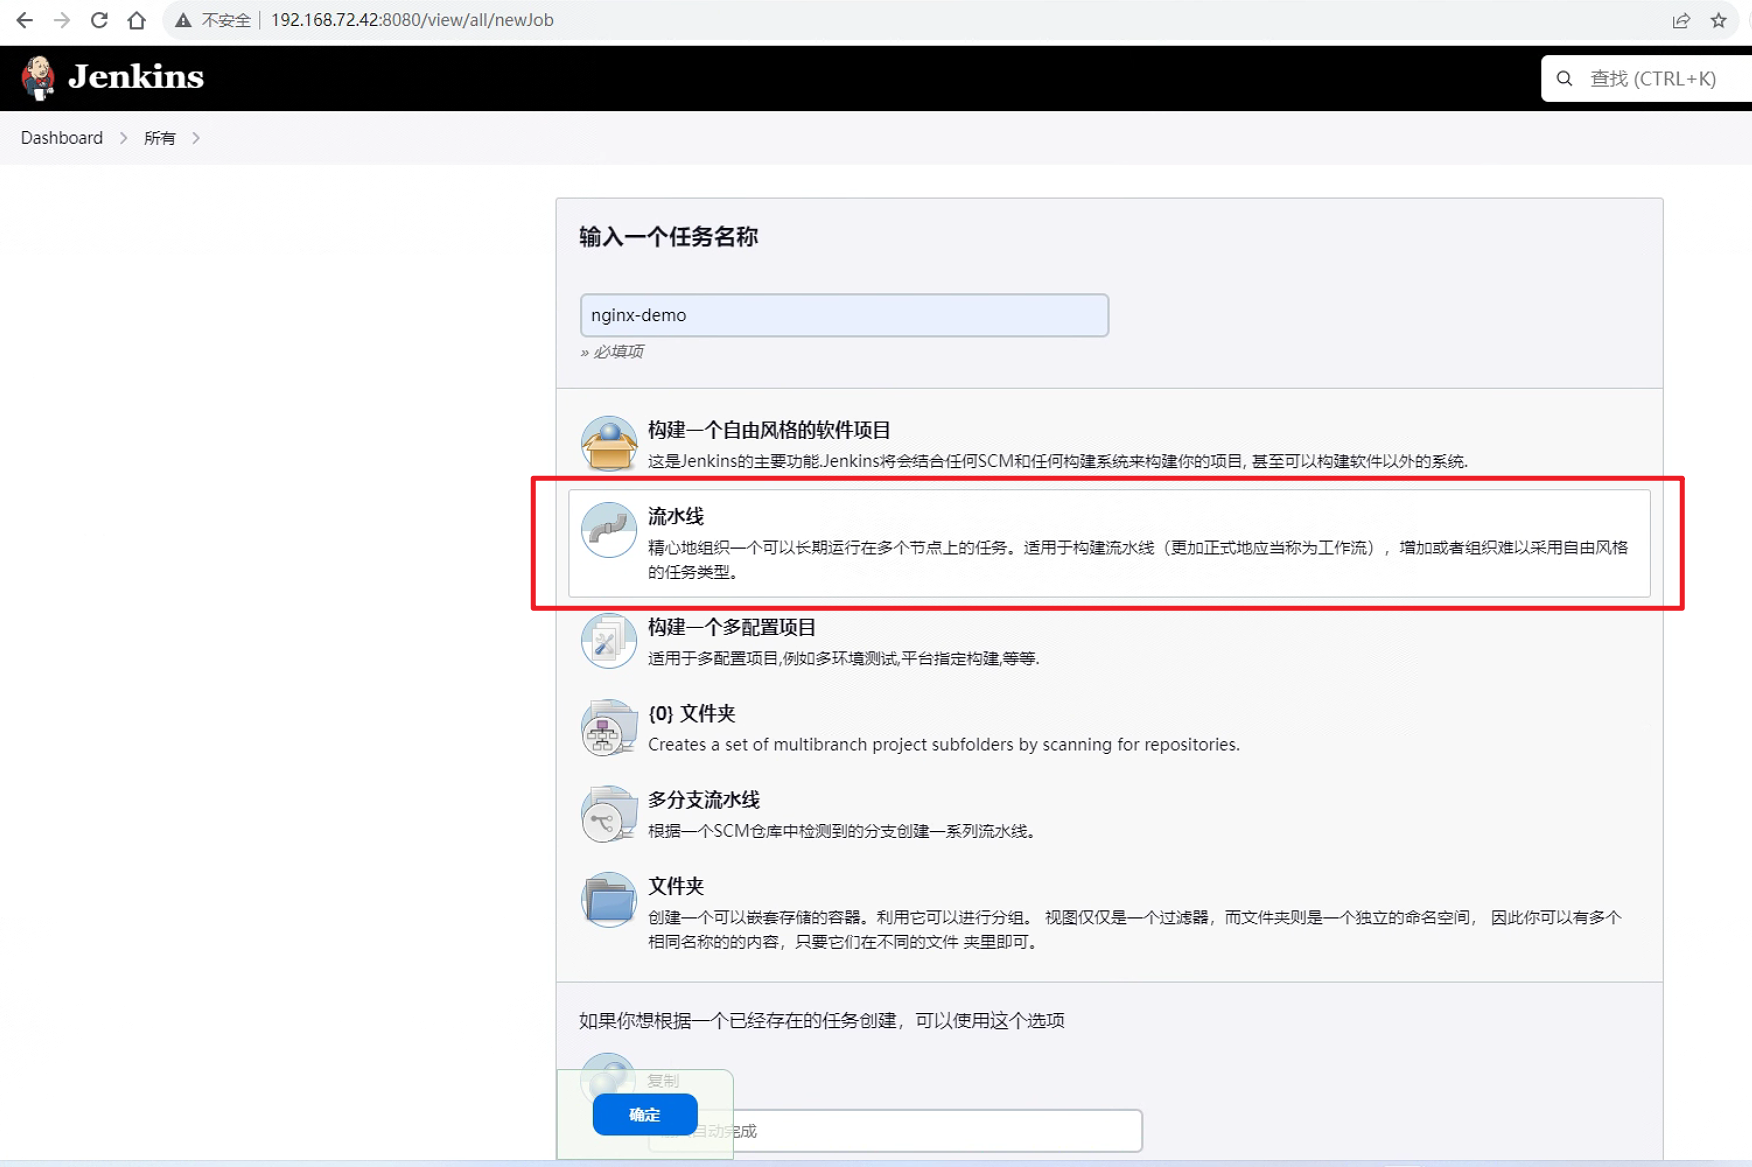
Task: Click the copy-from autocomplete input field
Action: tap(895, 1131)
